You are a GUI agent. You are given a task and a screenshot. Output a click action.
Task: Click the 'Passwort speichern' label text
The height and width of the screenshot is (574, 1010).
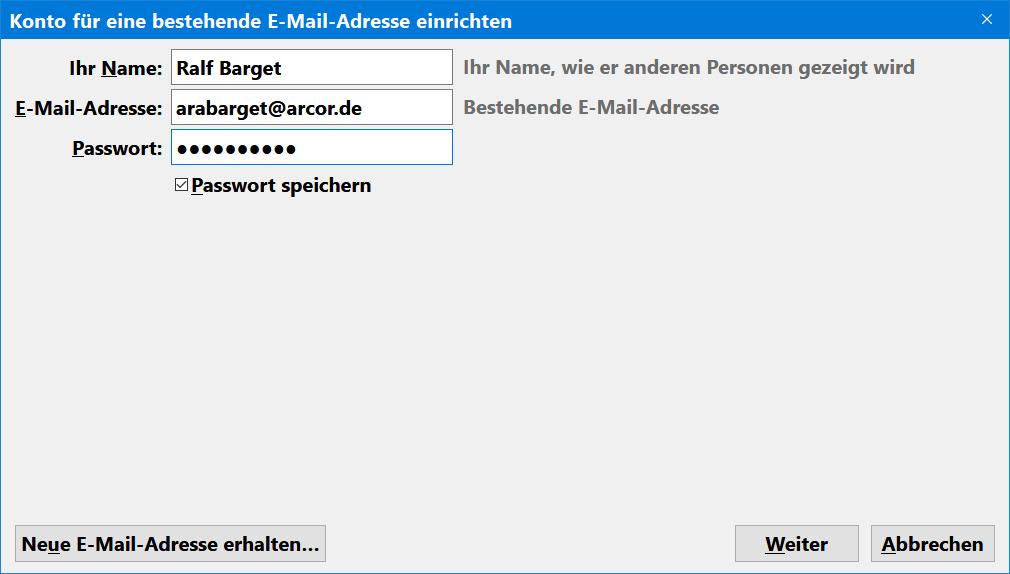[281, 186]
